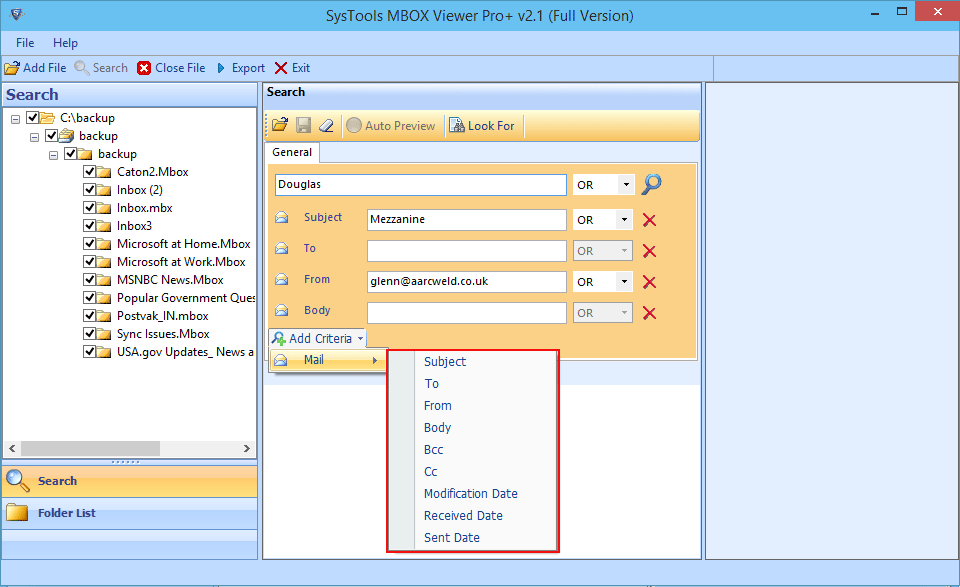The height and width of the screenshot is (587, 960).
Task: Open the OR dropdown in Body row
Action: 624,313
